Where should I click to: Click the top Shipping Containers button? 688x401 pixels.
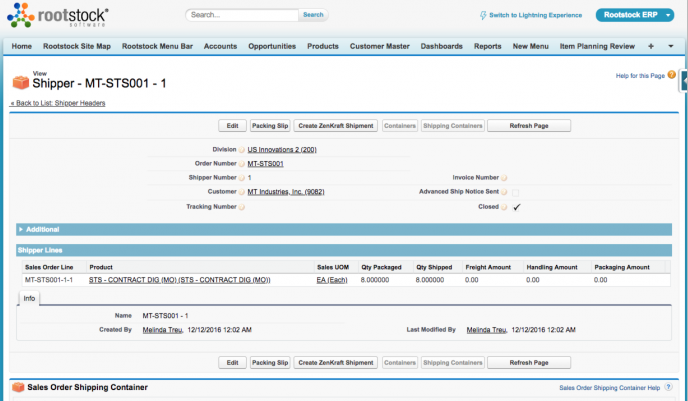(453, 126)
